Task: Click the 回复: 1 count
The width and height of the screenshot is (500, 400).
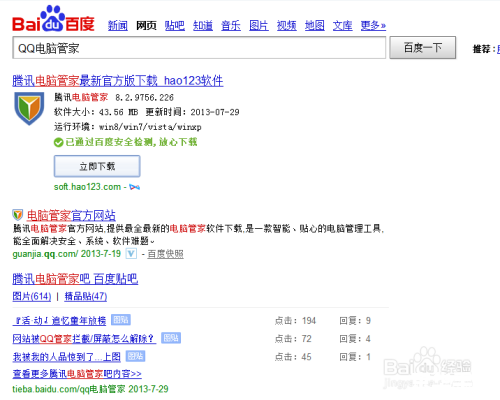Action: 355,357
